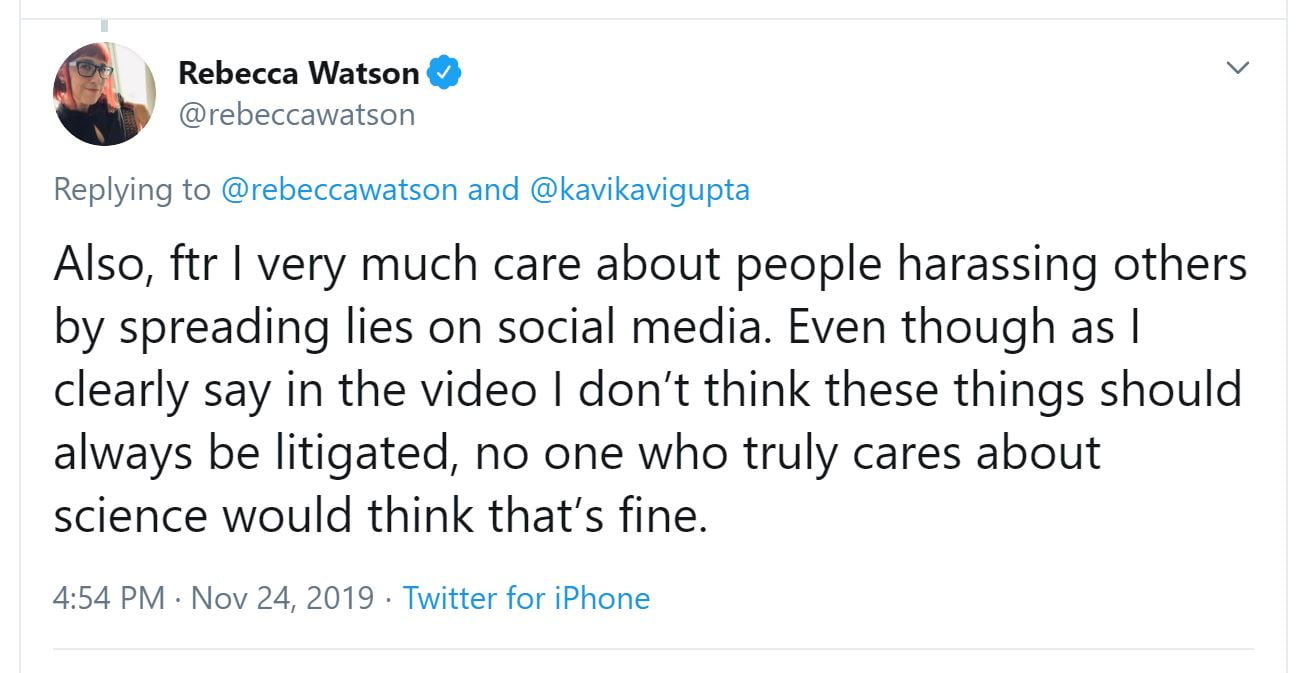Open @rebeccawatson link in the Replying to line
The width and height of the screenshot is (1311, 673).
339,189
